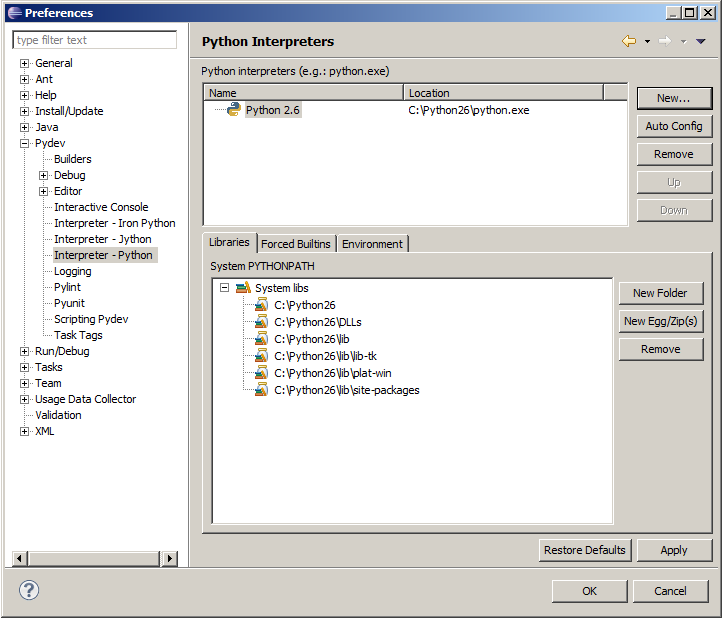Click the System libs library icon
724x619 pixels.
[x=243, y=288]
